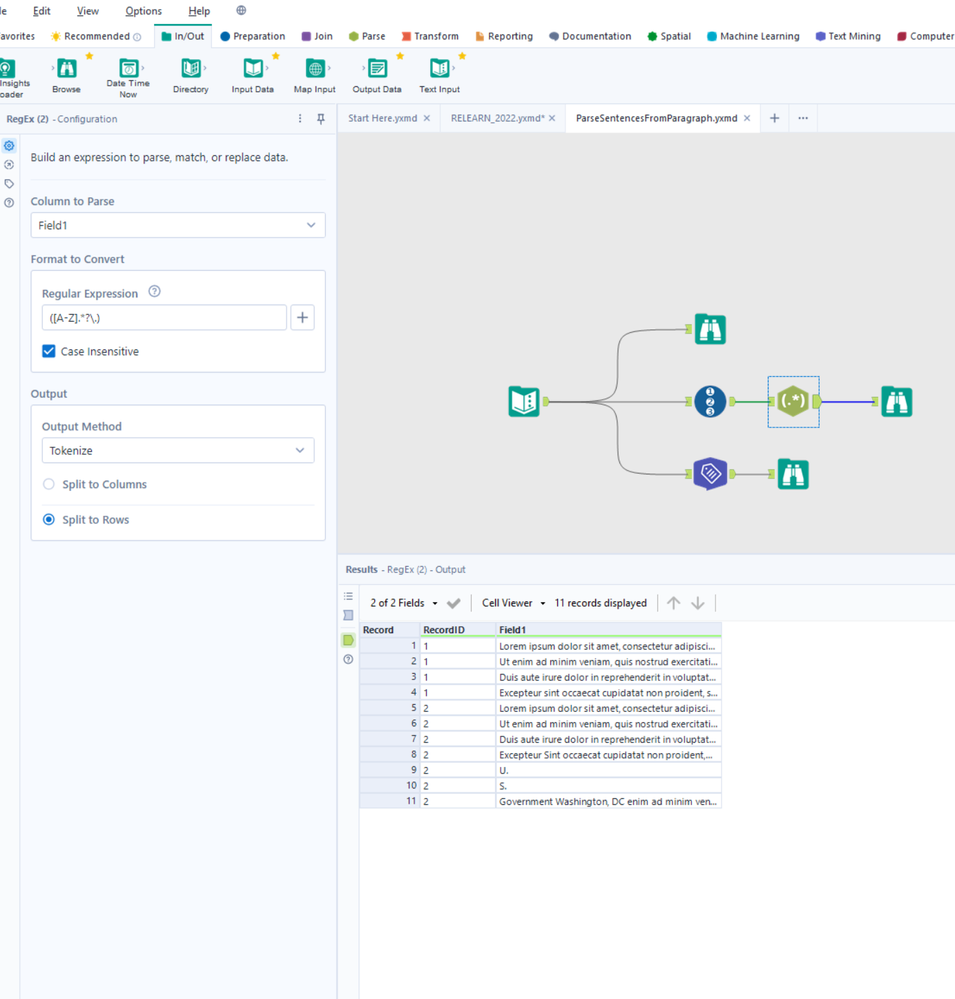The height and width of the screenshot is (999, 955).
Task: Click the Field1 column header
Action: click(x=608, y=629)
